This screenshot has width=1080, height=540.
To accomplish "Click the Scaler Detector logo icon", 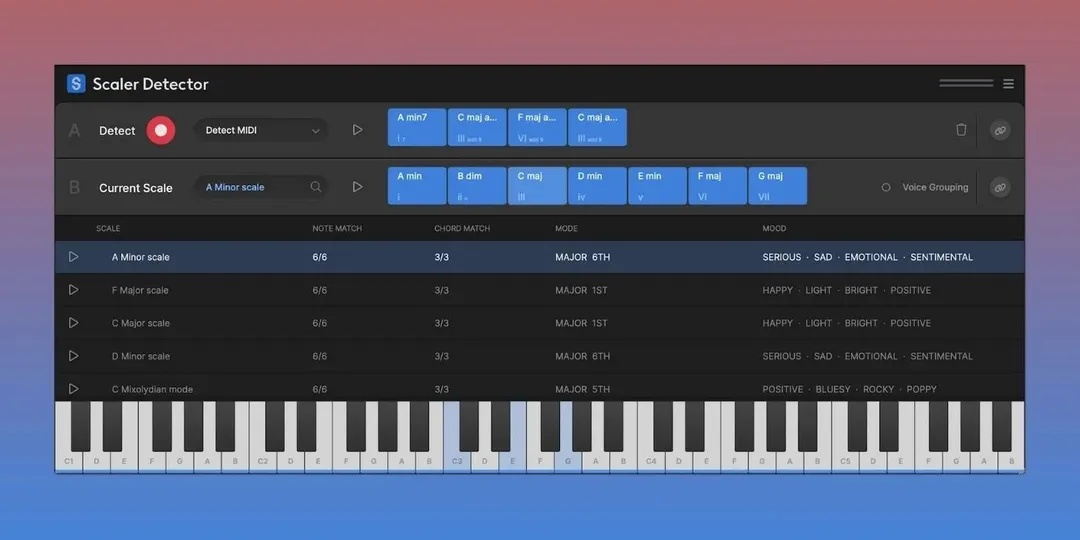I will (x=76, y=84).
